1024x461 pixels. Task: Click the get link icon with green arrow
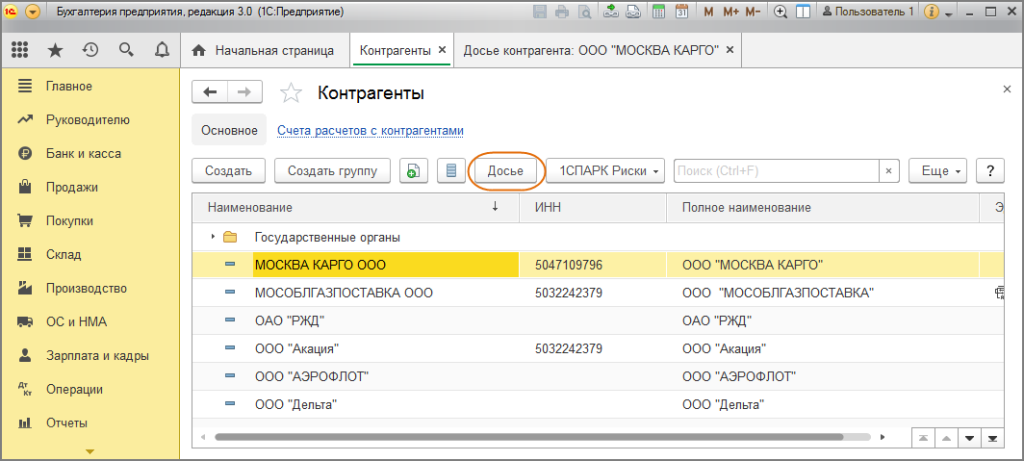[611, 12]
